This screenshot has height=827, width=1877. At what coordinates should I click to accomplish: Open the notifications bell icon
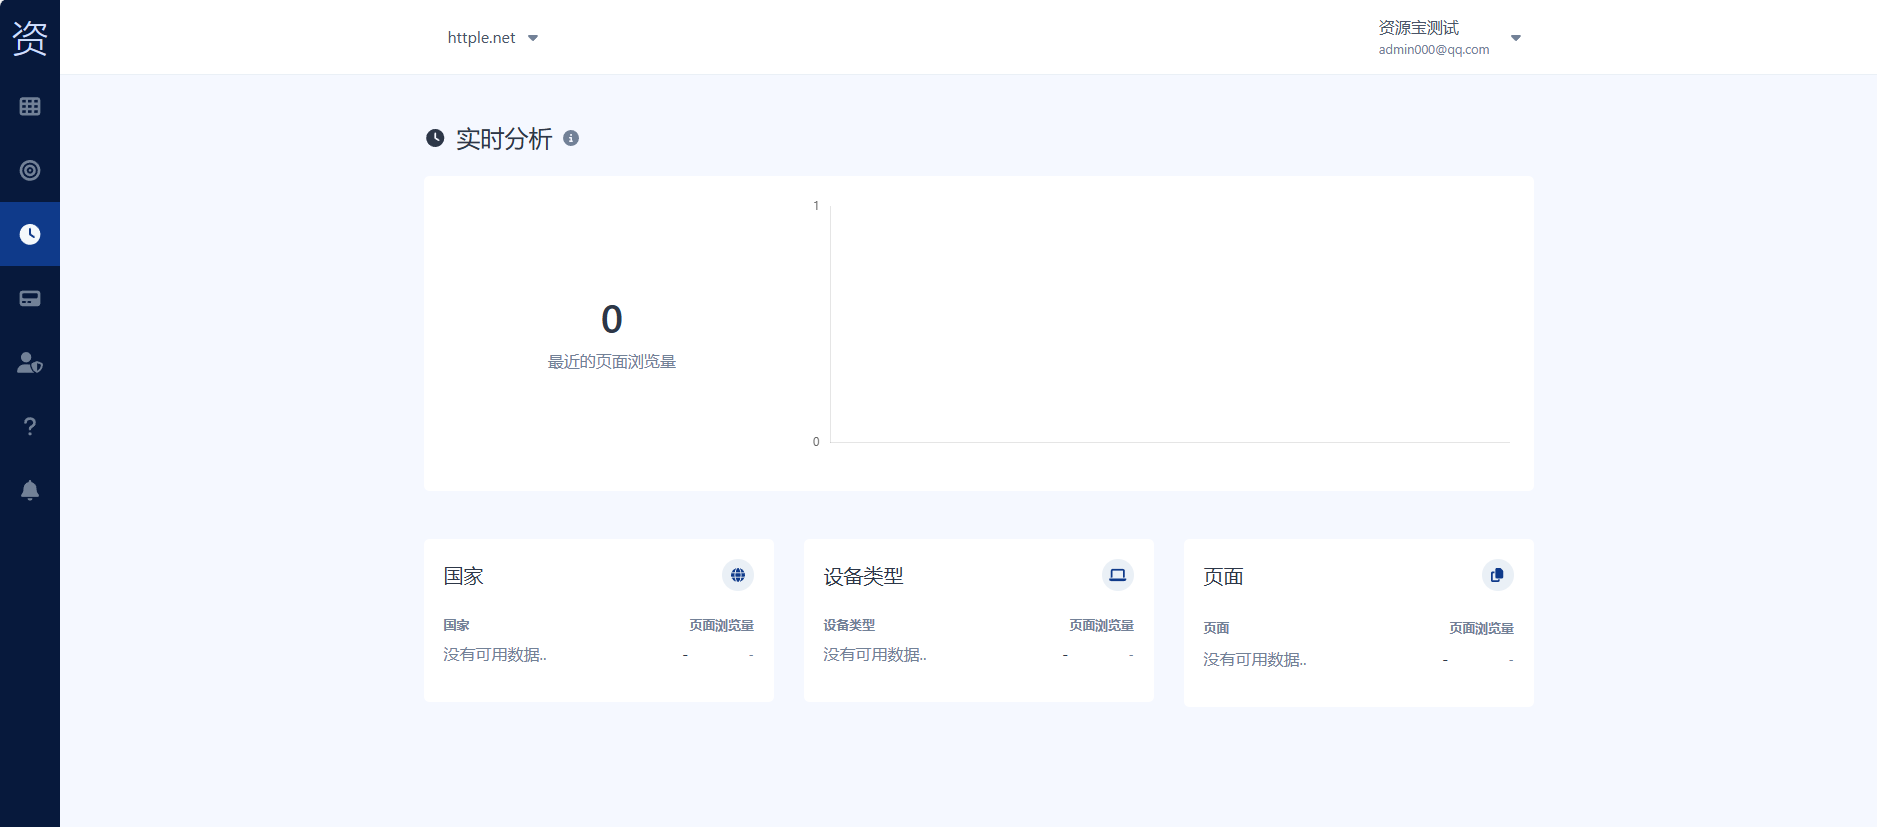coord(30,490)
